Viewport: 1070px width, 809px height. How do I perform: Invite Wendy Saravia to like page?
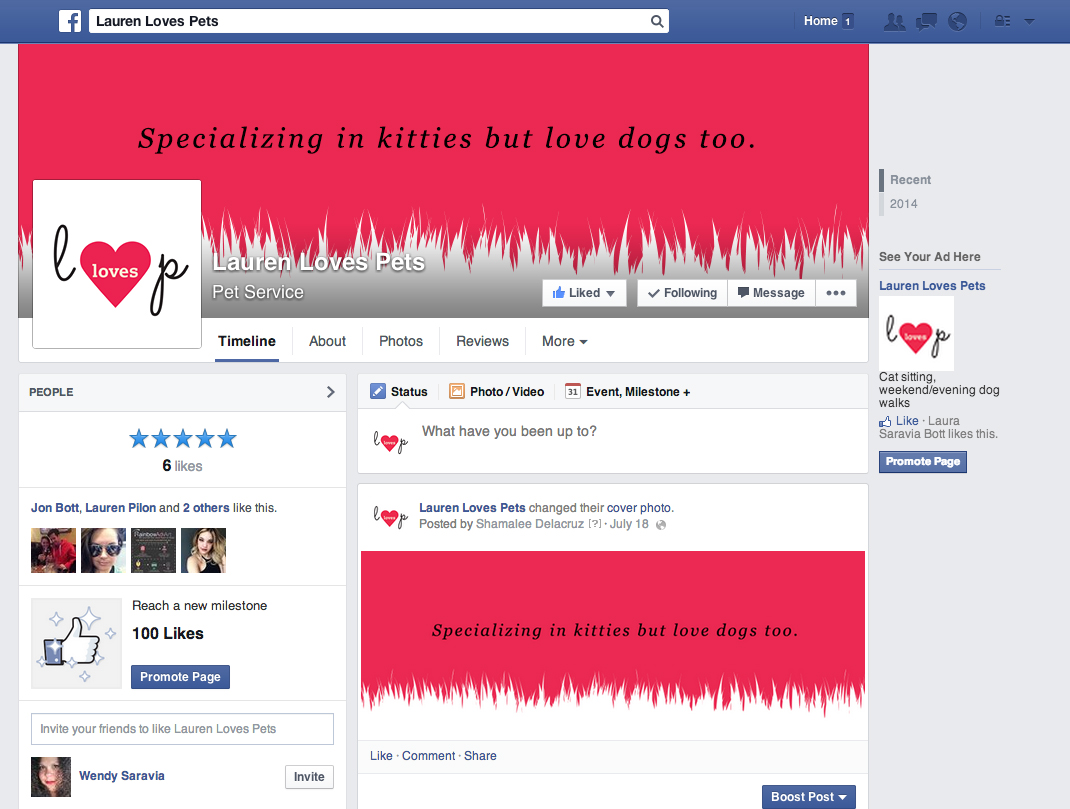click(309, 777)
